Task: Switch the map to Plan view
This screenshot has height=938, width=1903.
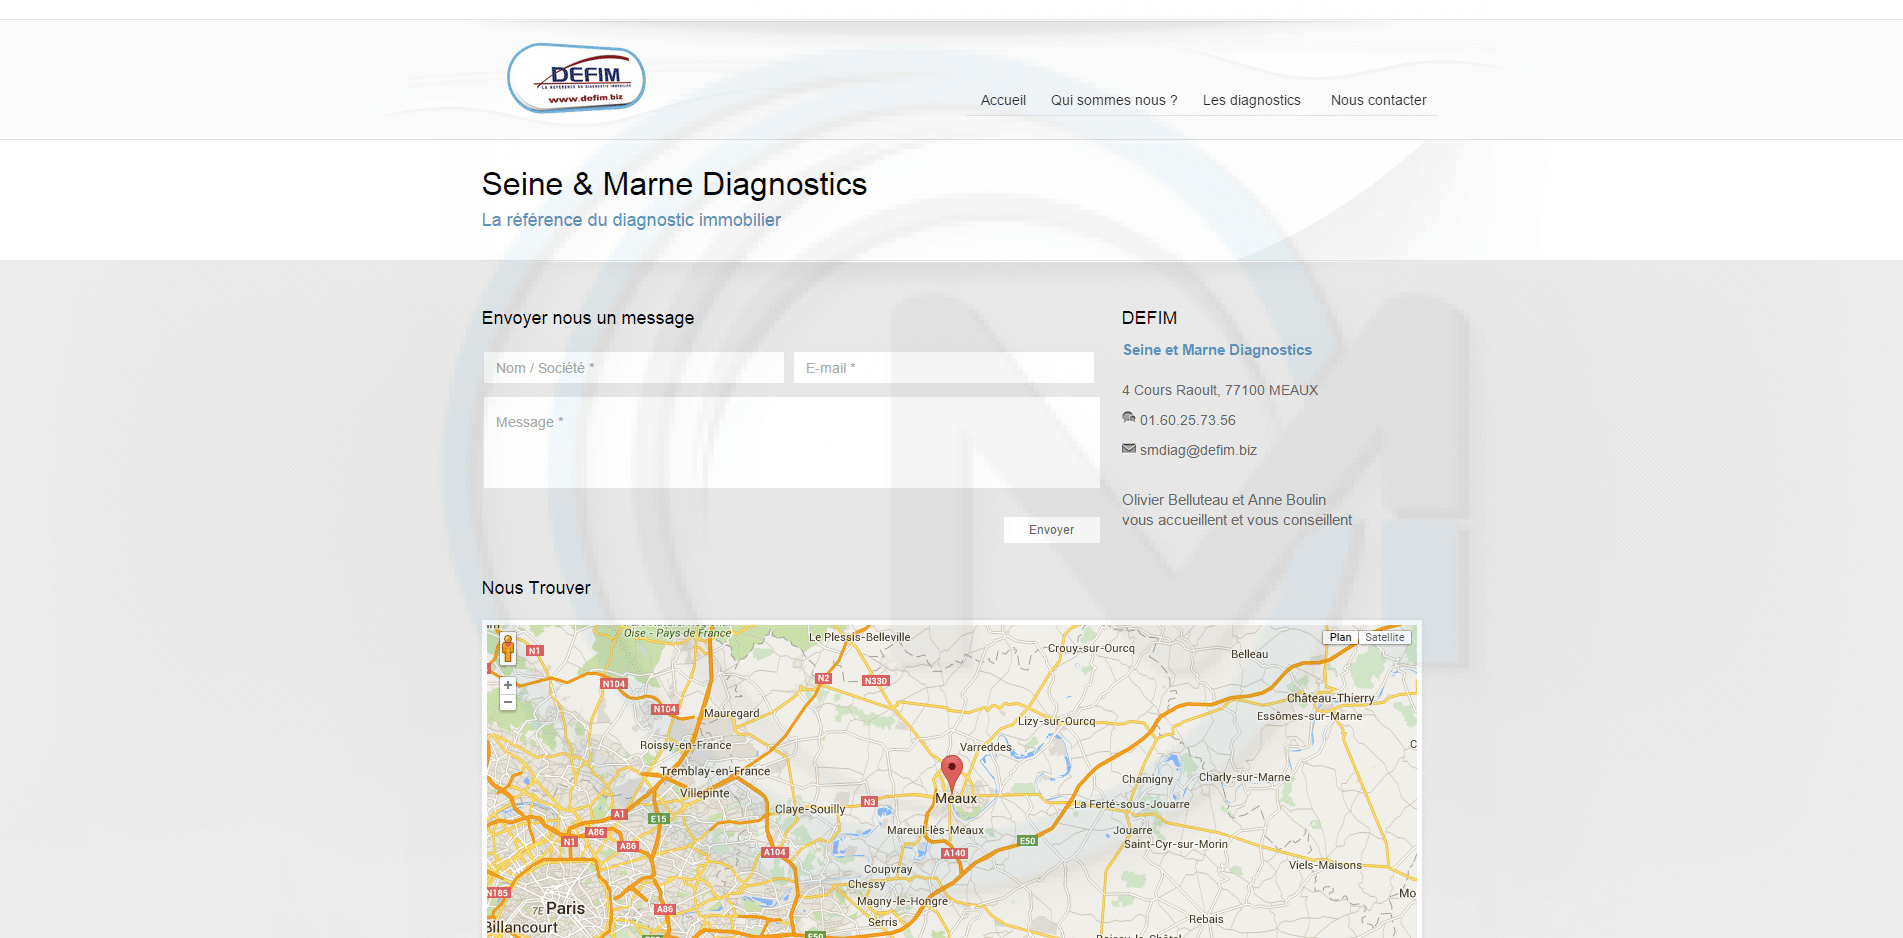Action: tap(1340, 637)
